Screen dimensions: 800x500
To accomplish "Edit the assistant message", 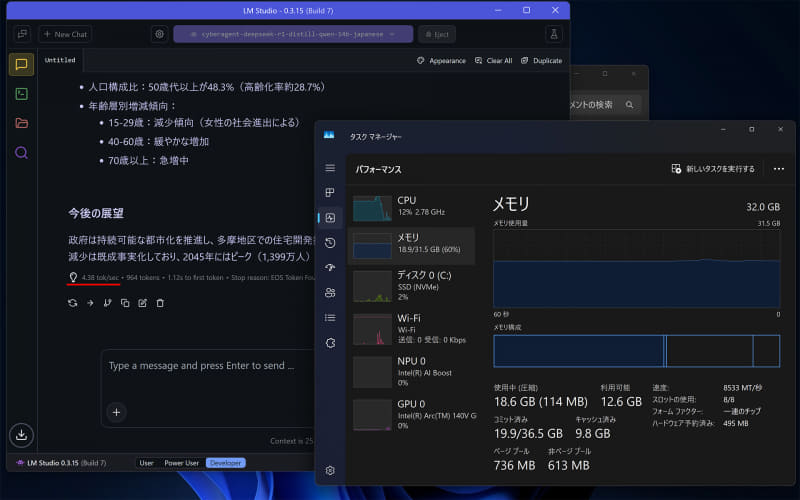I will 142,303.
